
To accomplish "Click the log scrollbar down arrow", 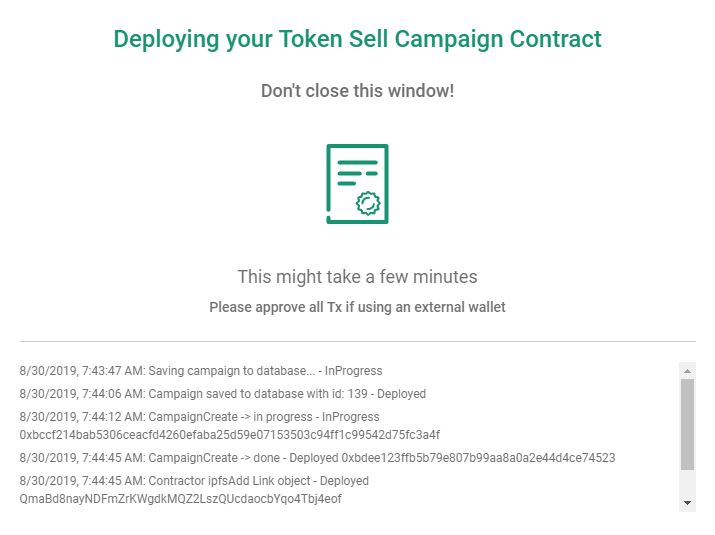I will [687, 503].
